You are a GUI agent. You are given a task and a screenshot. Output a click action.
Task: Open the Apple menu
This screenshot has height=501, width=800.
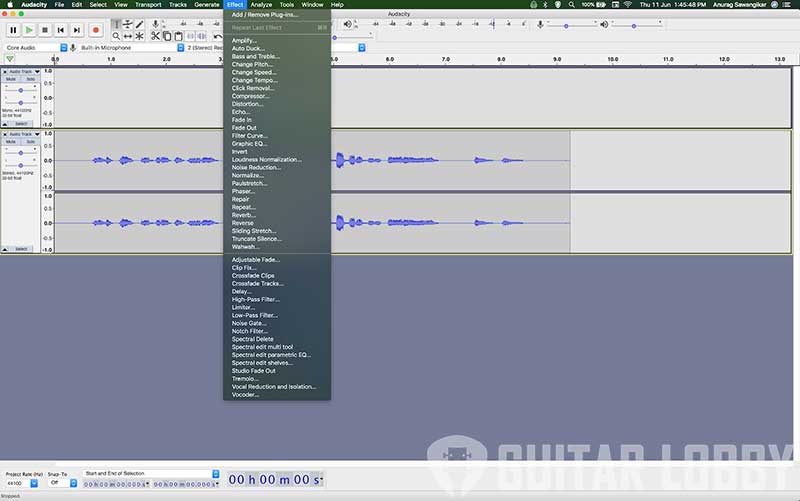coord(10,5)
